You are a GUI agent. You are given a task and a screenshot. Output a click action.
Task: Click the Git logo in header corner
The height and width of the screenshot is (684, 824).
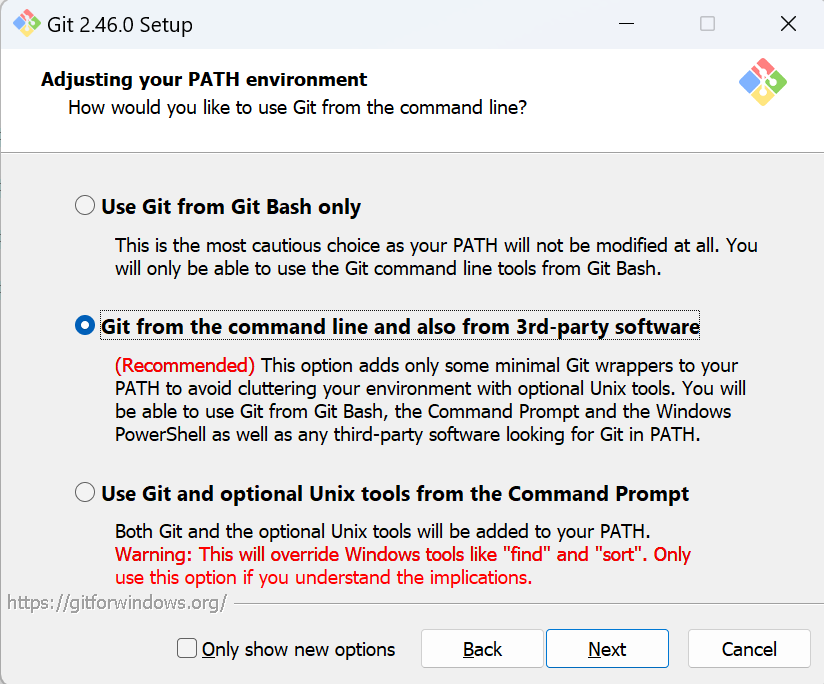pyautogui.click(x=763, y=82)
